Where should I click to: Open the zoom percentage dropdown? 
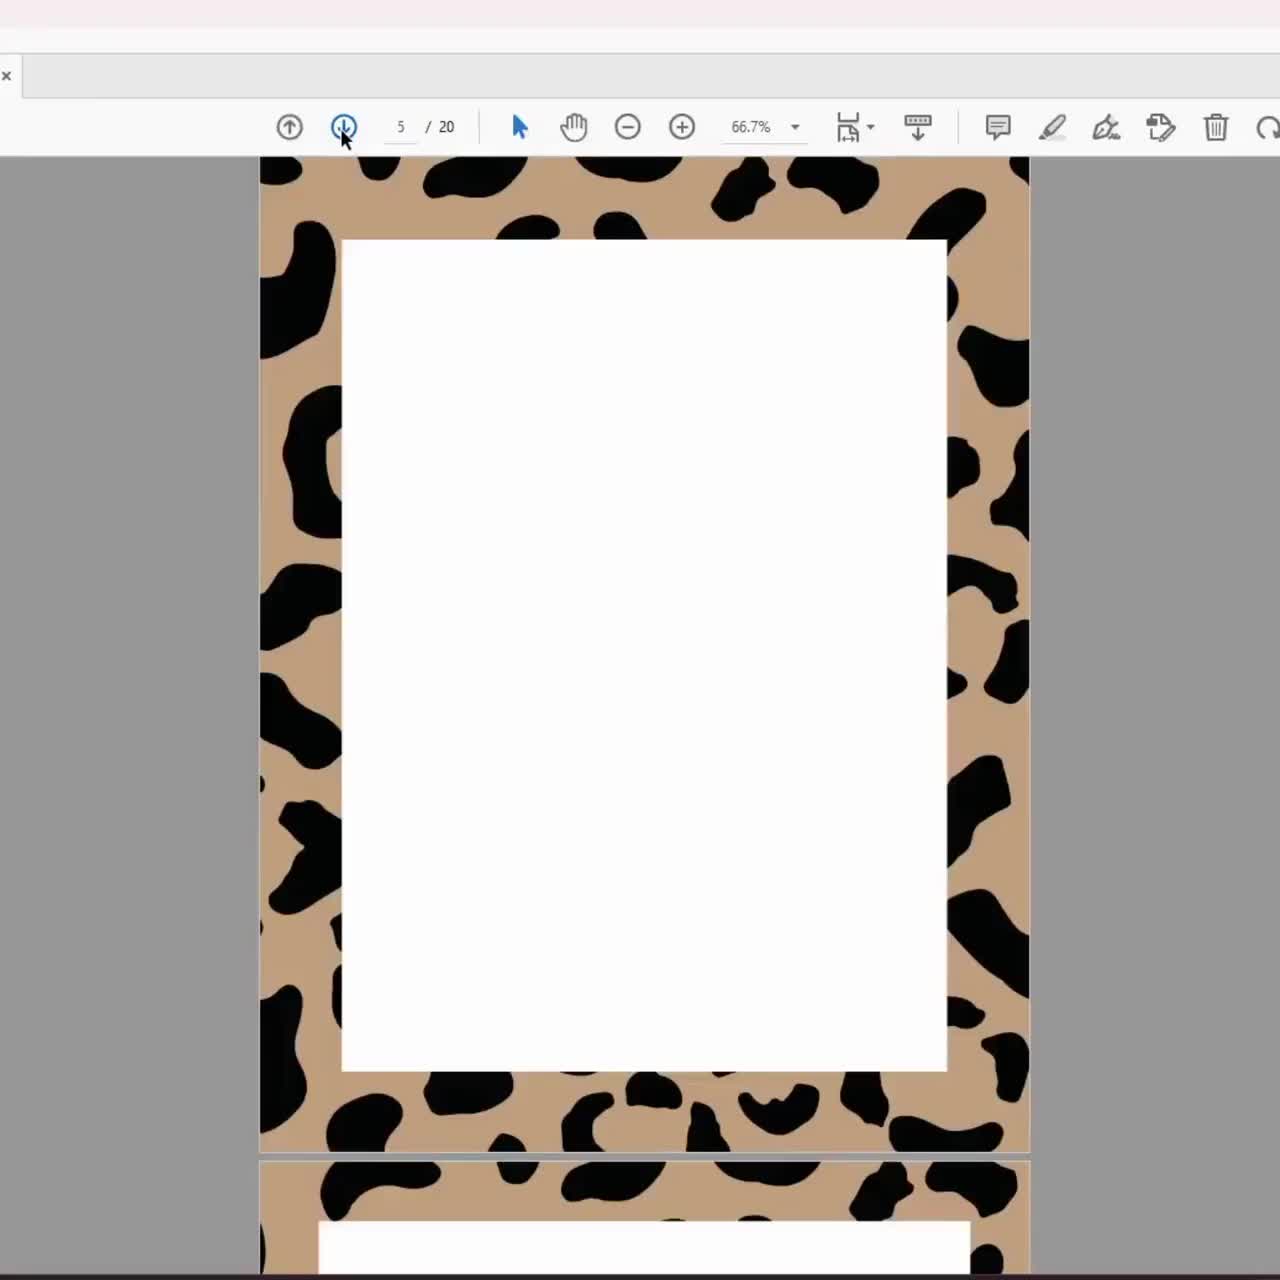pos(794,127)
